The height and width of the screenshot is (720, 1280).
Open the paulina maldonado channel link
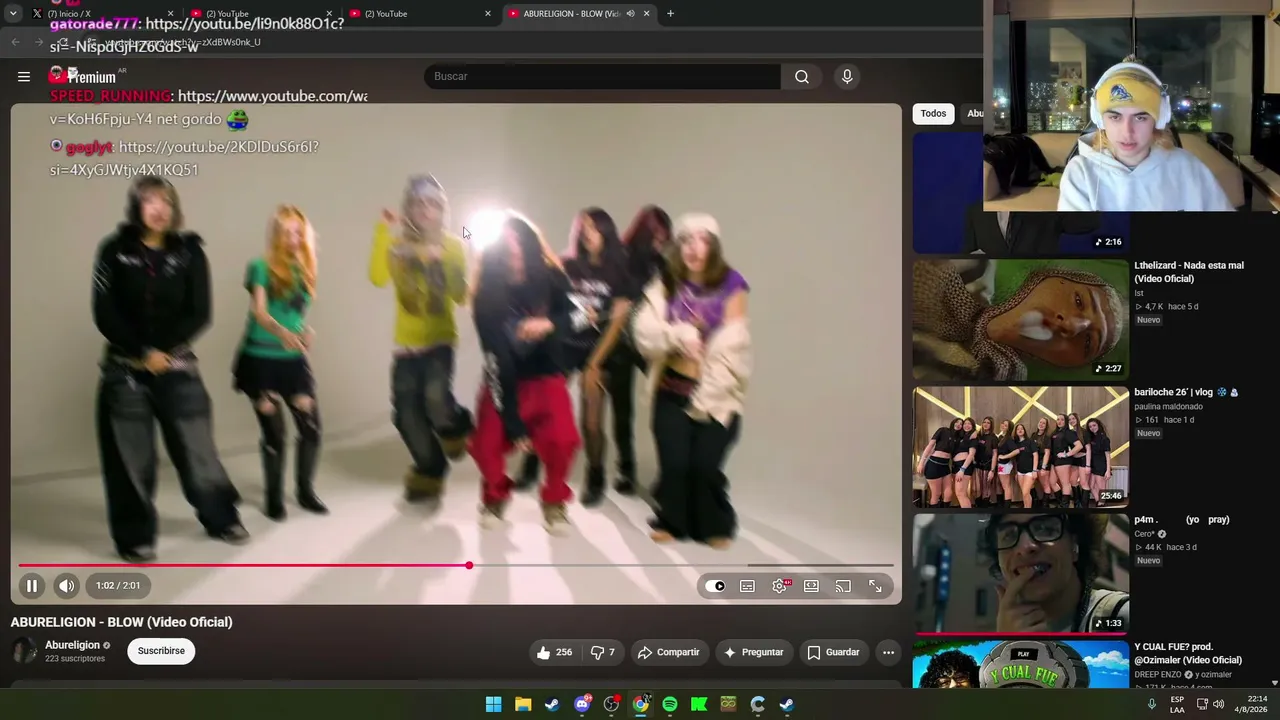click(x=1168, y=407)
